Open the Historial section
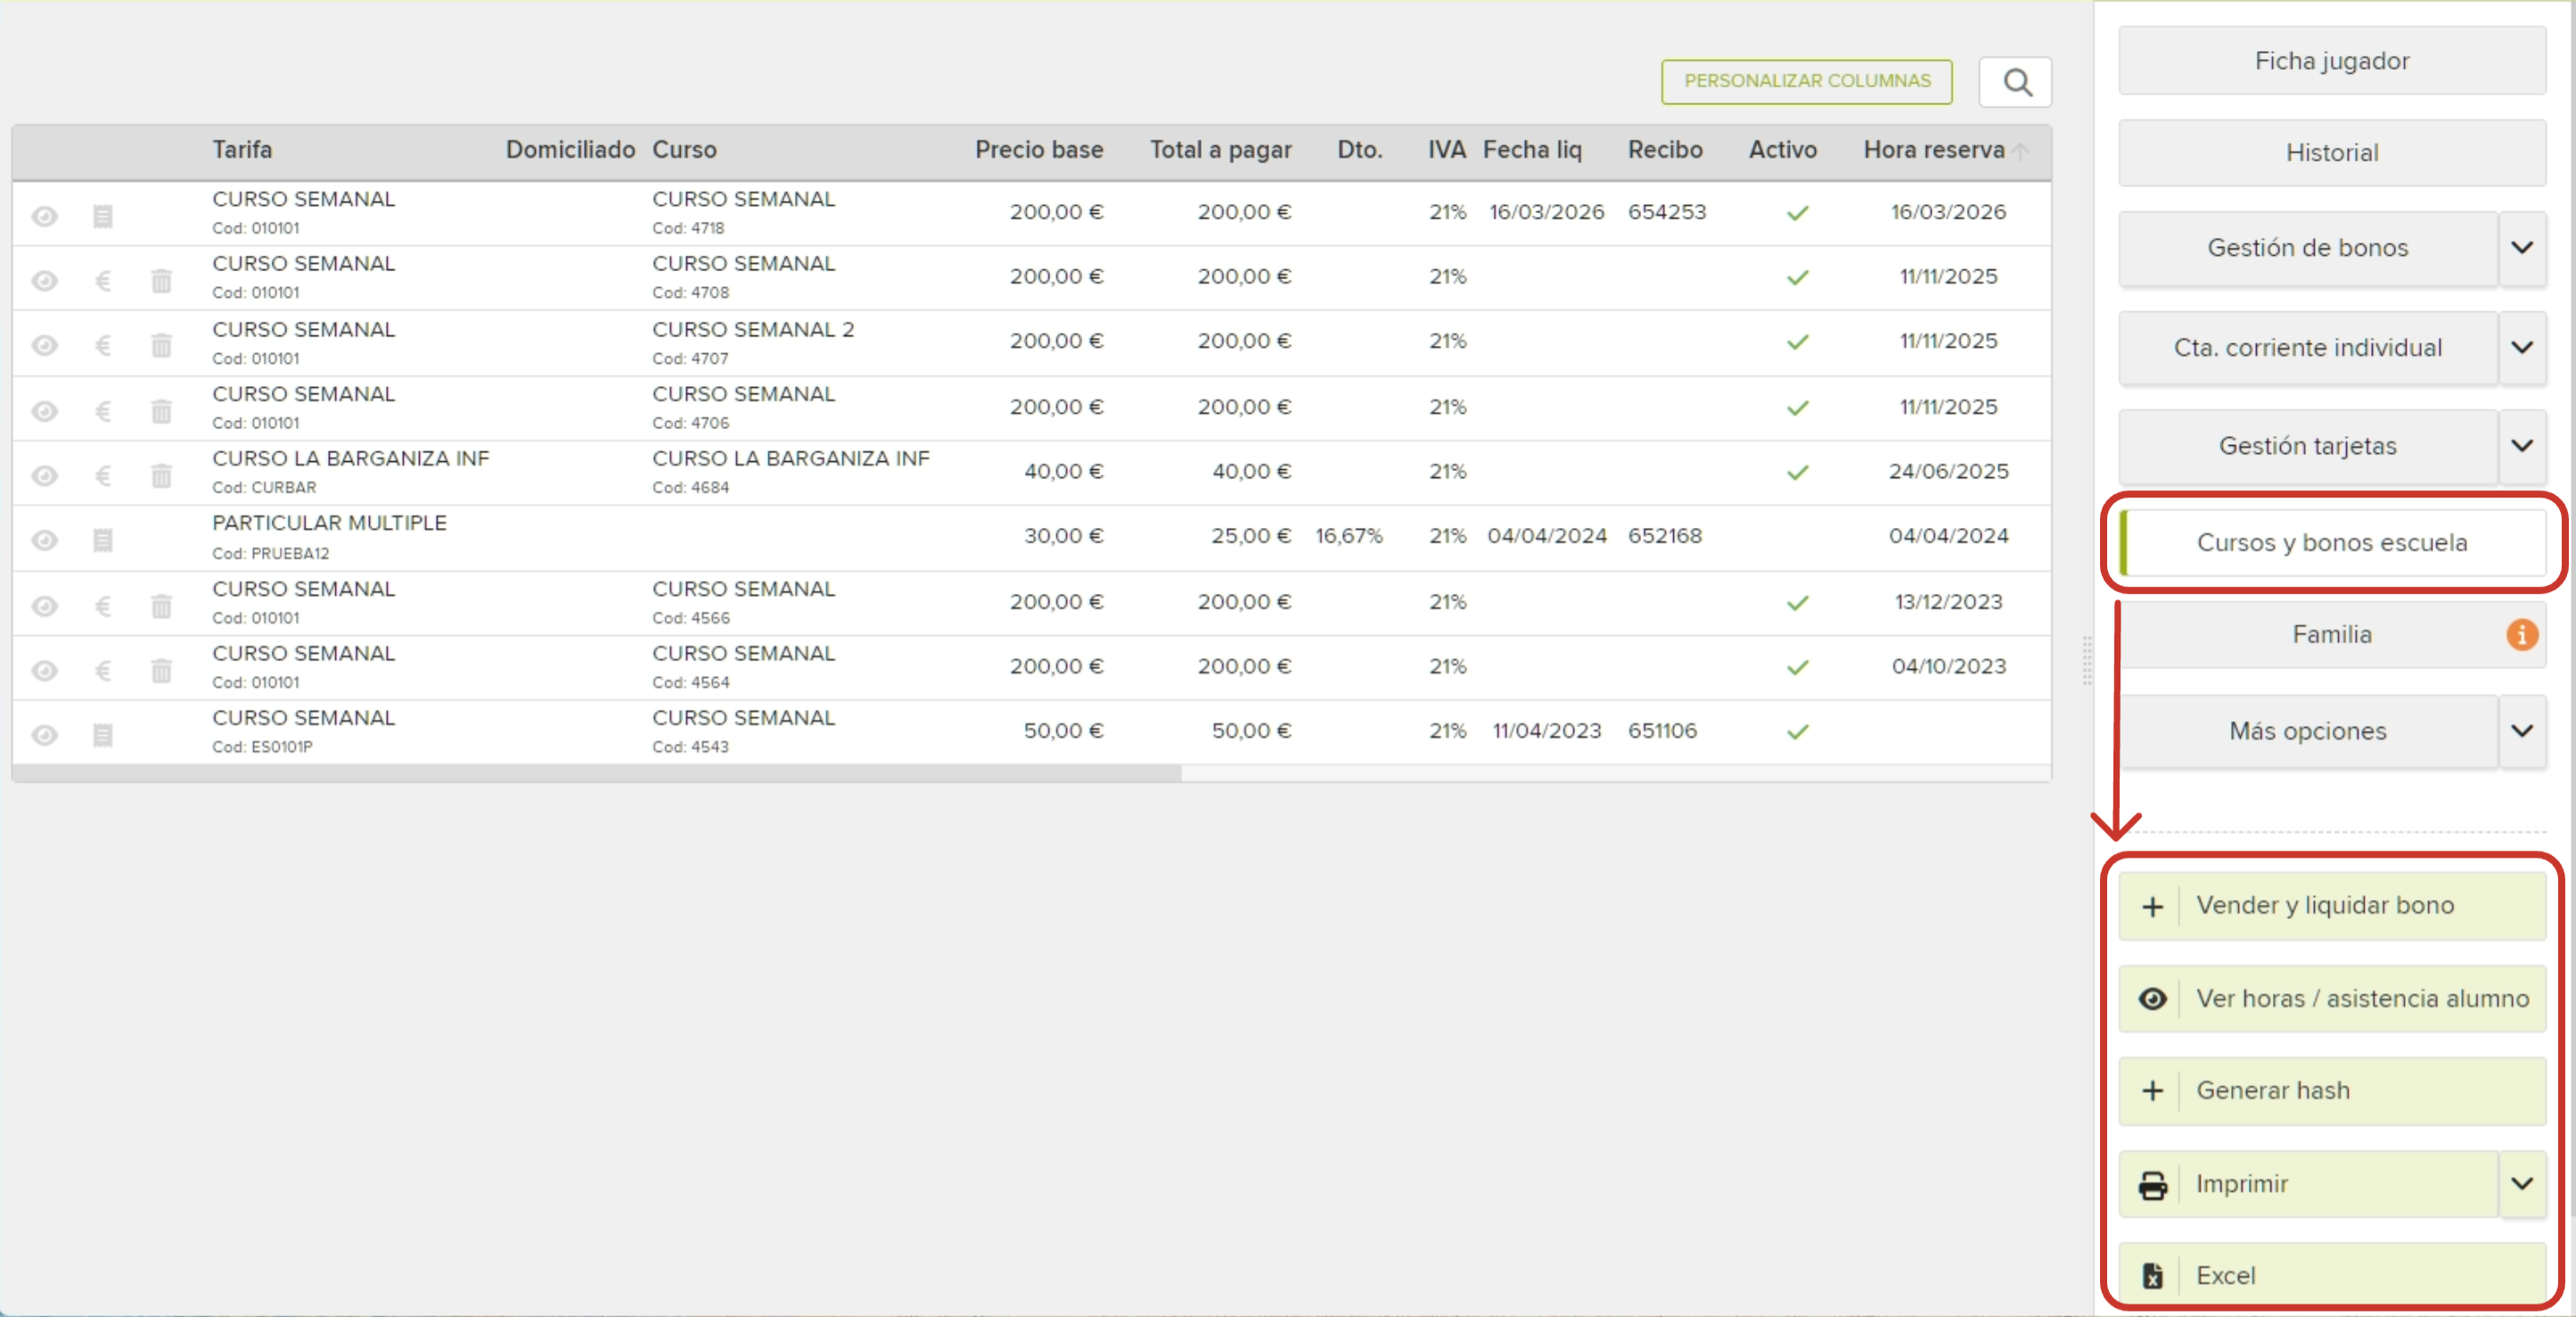The image size is (2576, 1317). click(x=2332, y=153)
